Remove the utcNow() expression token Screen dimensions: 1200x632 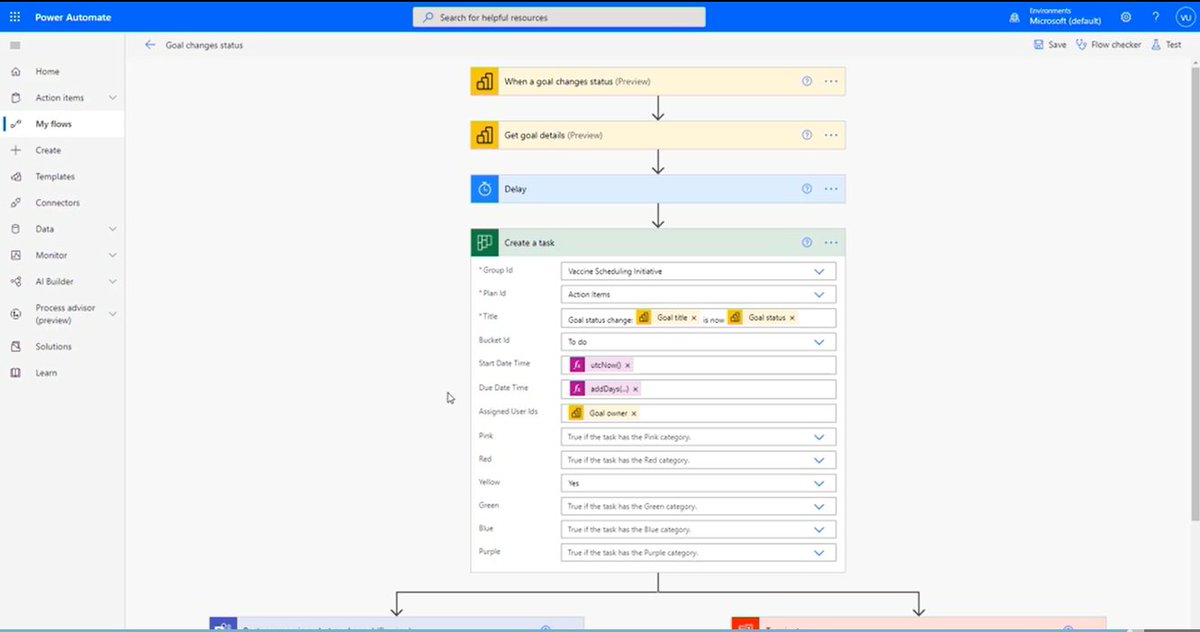627,366
